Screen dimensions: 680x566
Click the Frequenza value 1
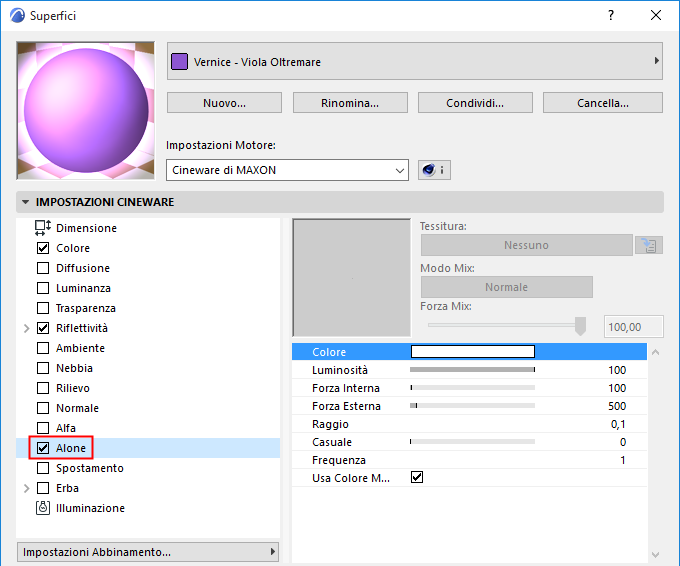(623, 460)
